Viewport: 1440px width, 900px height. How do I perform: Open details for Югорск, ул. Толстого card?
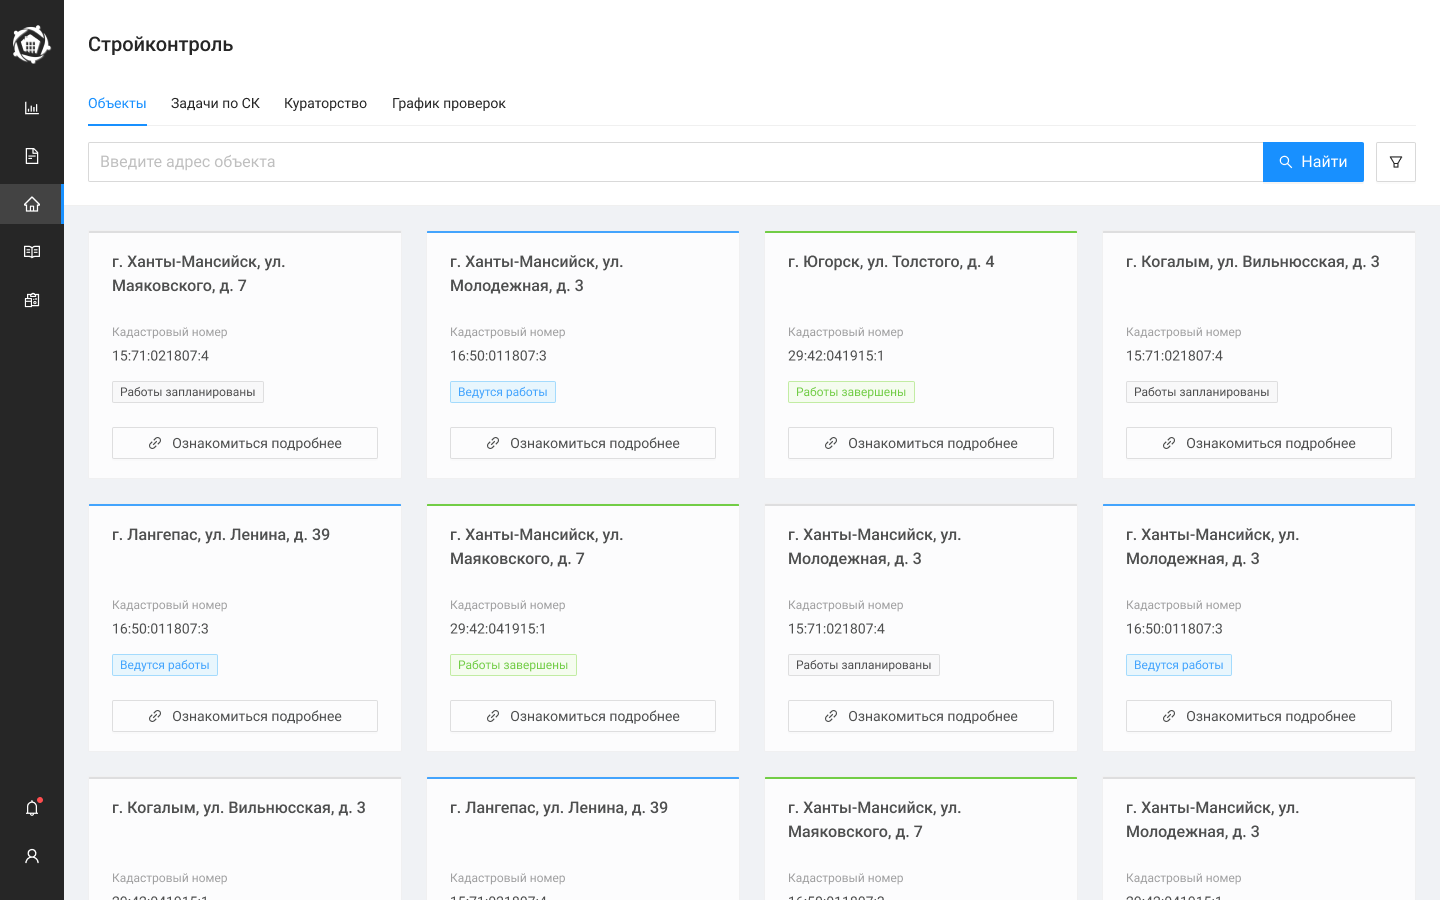(x=920, y=443)
